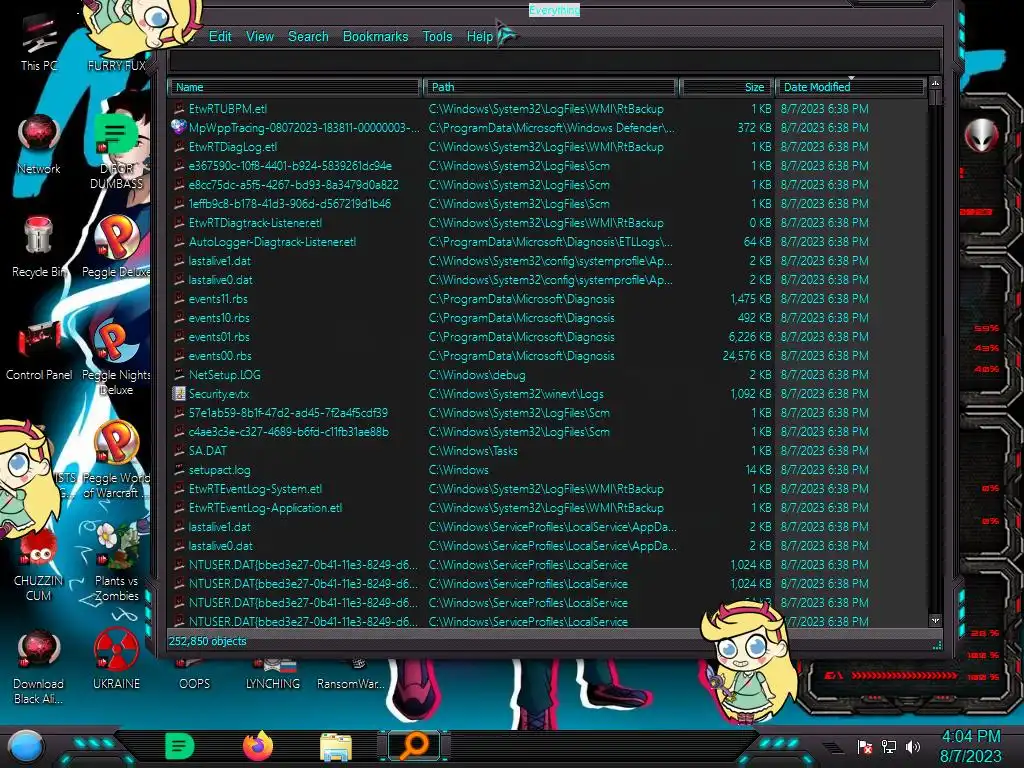Launch Firefox from the taskbar
This screenshot has height=768, width=1024.
coord(258,746)
